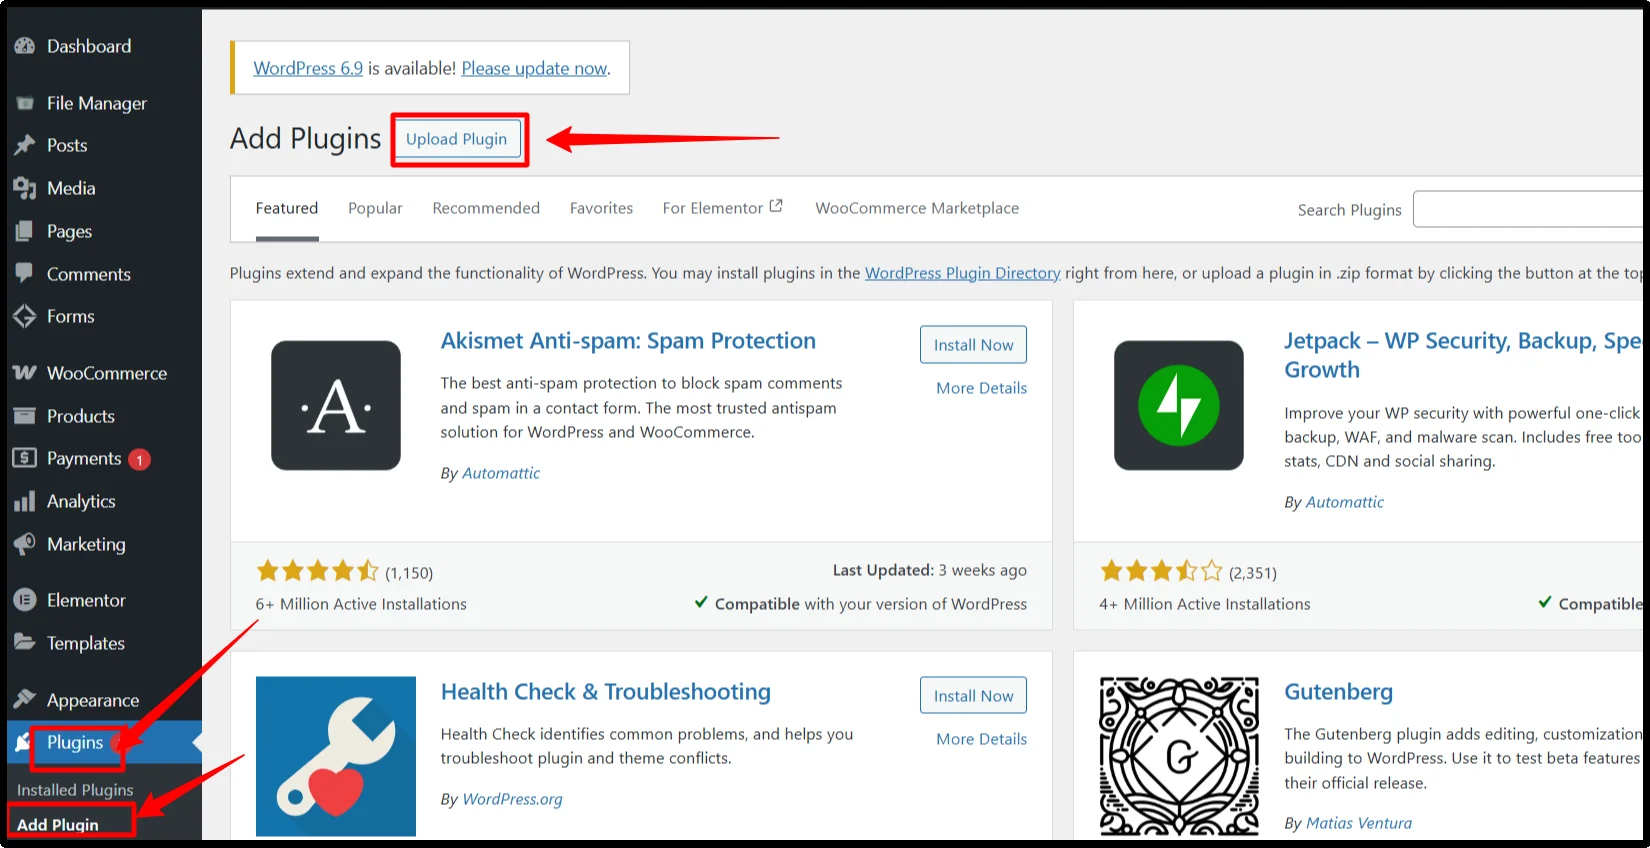Image resolution: width=1650 pixels, height=848 pixels.
Task: Click the Health Check wrench heart logo
Action: click(336, 756)
